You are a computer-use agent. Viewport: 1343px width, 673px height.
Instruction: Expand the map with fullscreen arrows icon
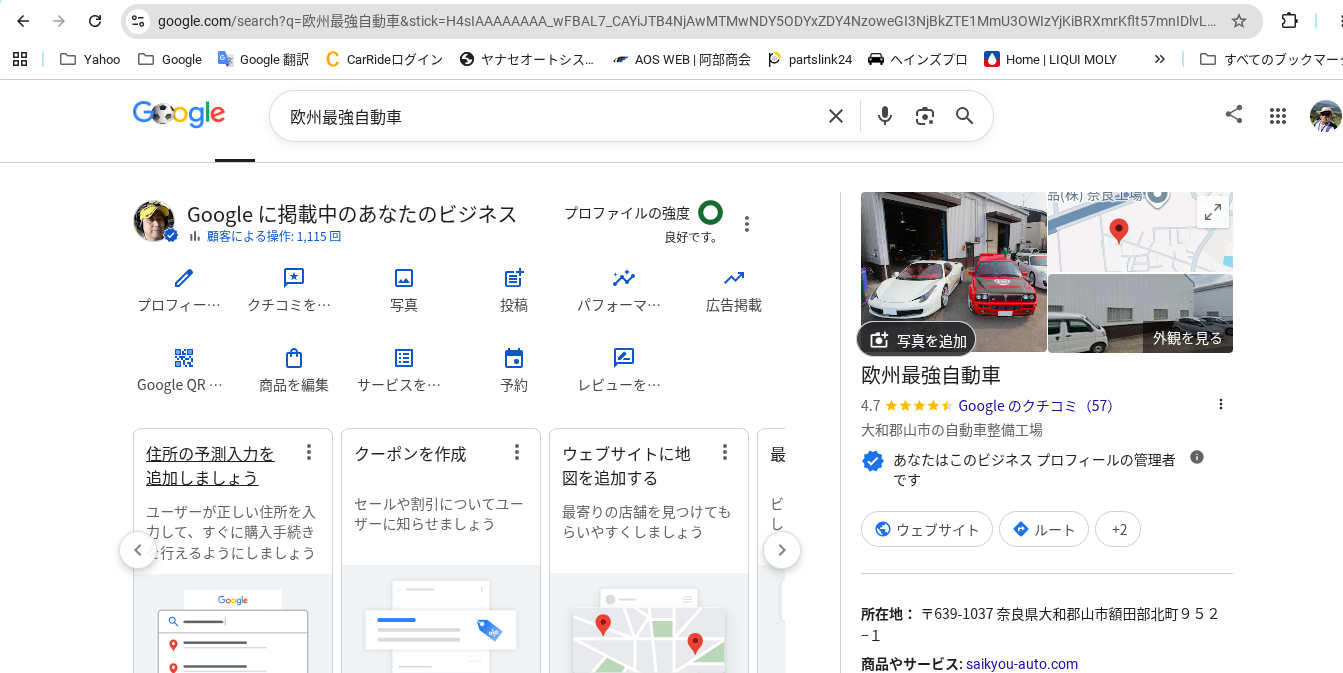coord(1212,212)
